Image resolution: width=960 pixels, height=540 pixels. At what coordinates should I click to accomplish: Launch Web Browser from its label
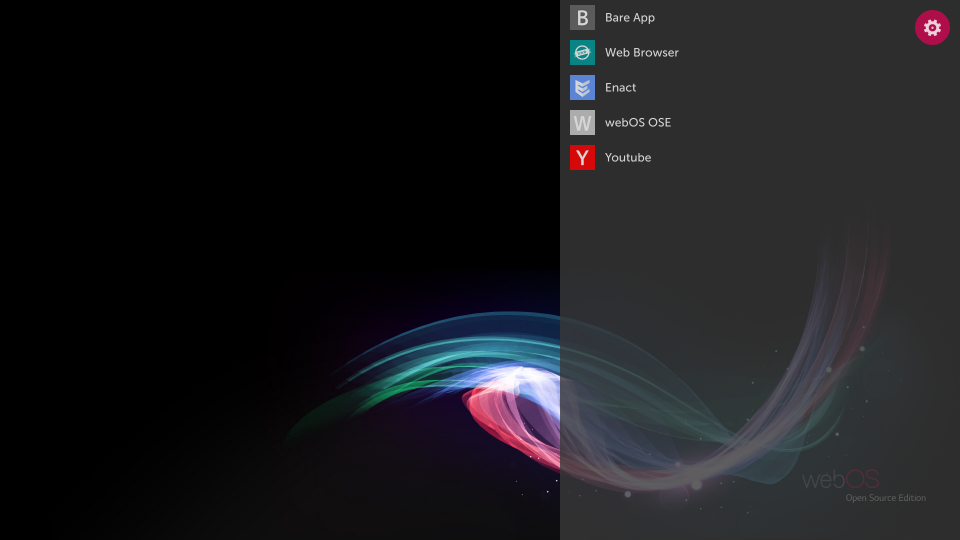[x=642, y=53]
